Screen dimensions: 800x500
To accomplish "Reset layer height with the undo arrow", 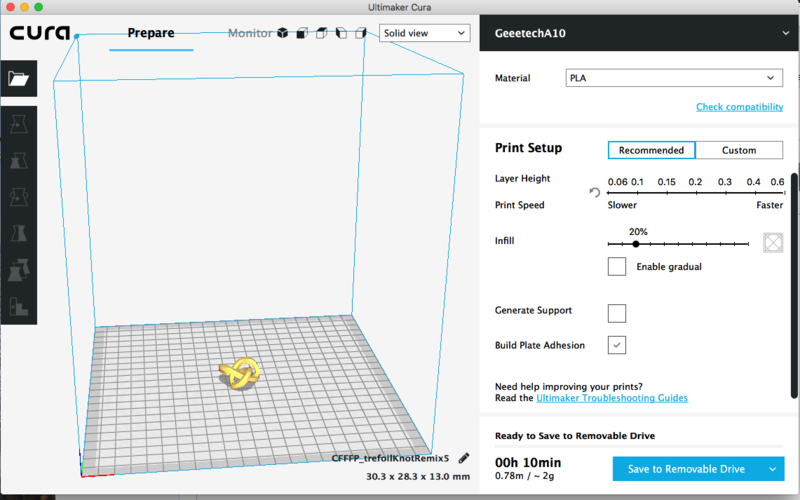I will pos(595,192).
